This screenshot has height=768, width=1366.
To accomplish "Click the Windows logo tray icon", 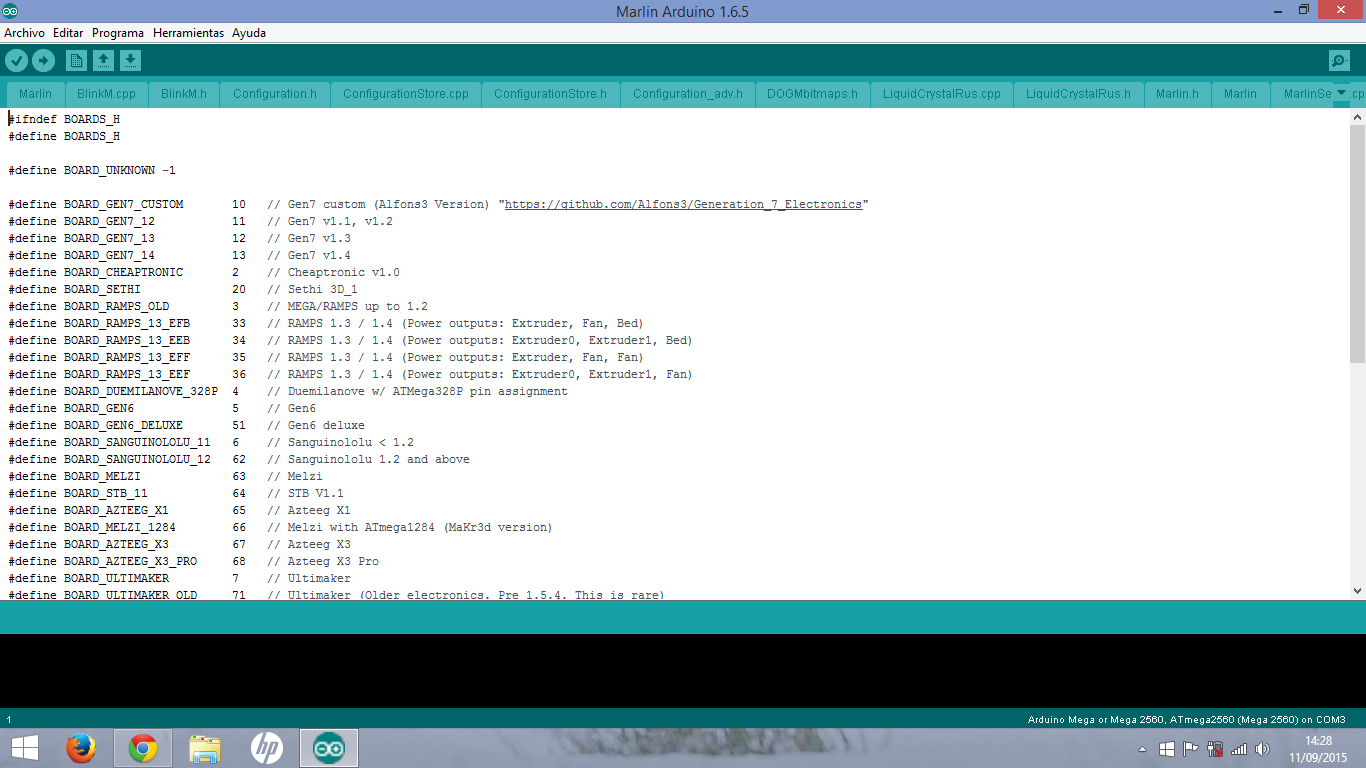I will tap(1167, 748).
